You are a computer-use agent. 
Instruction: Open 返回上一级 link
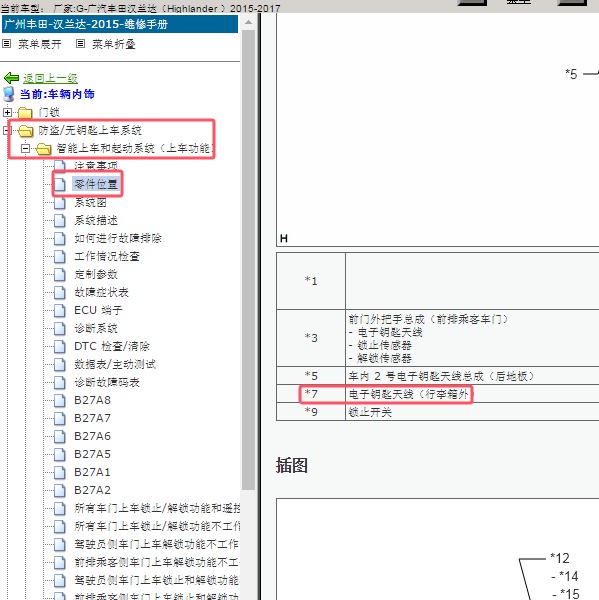point(50,78)
